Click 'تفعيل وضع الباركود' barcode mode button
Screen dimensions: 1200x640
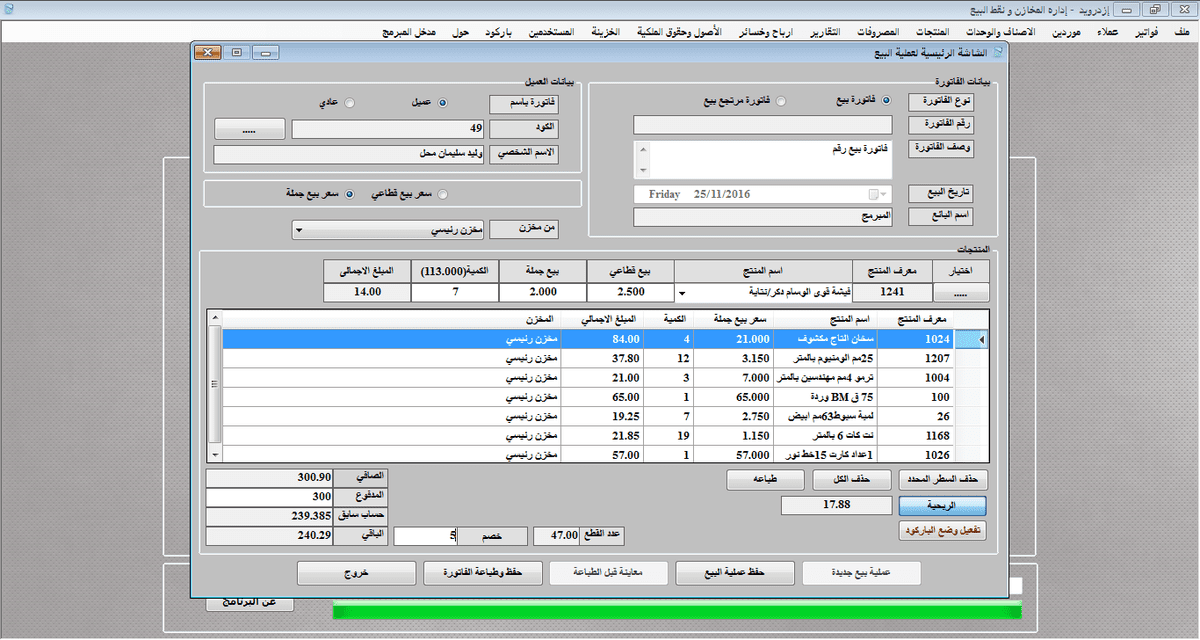[x=942, y=531]
